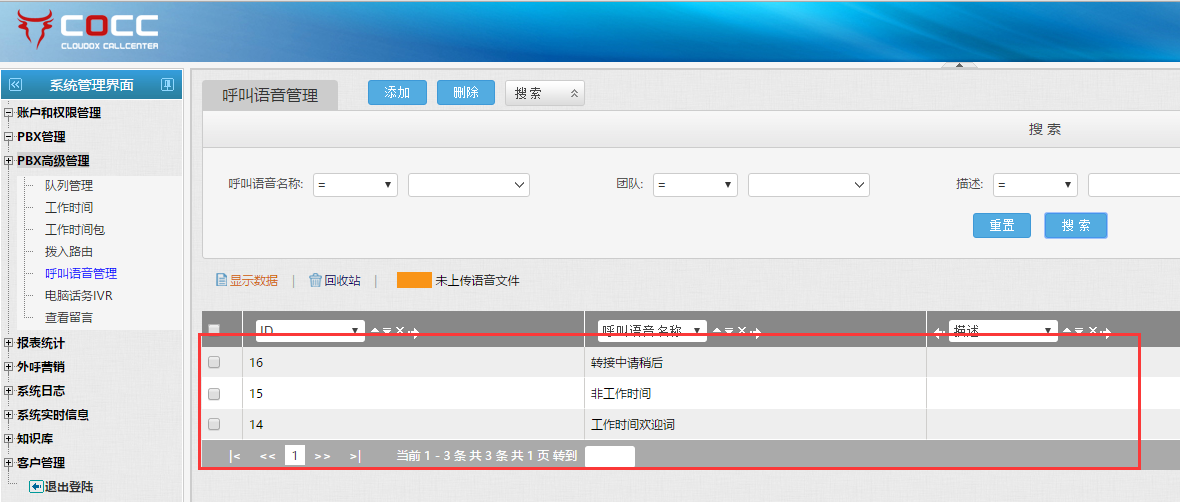Screen dimensions: 1180x502
Task: Open the 呼叫语音名称 operator dropdown
Action: click(x=355, y=185)
